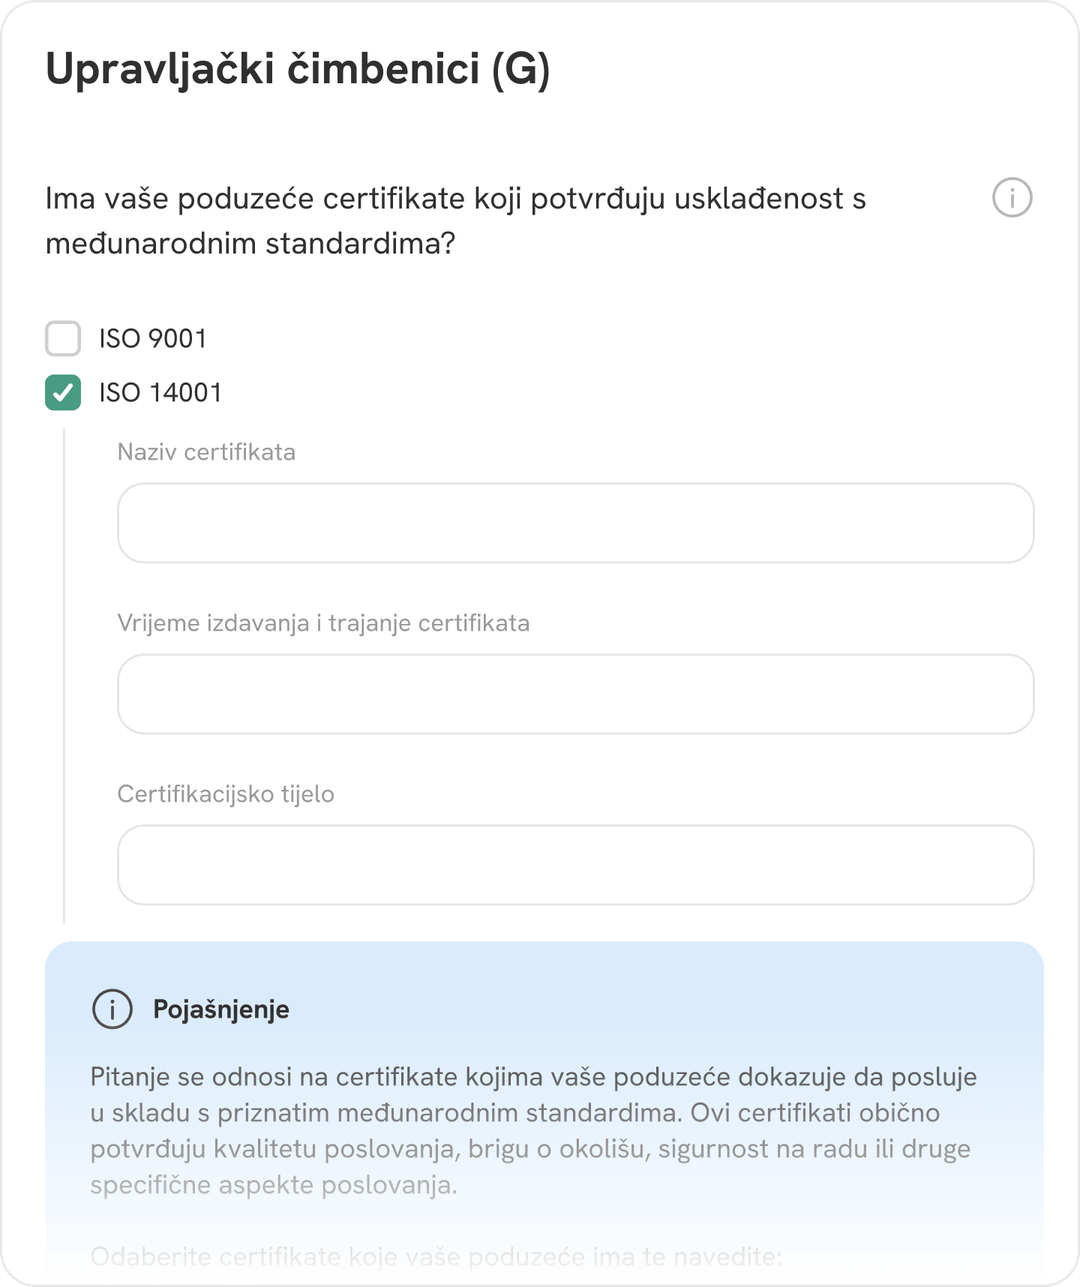Uncheck the ISO 14001 checkbox

[63, 393]
